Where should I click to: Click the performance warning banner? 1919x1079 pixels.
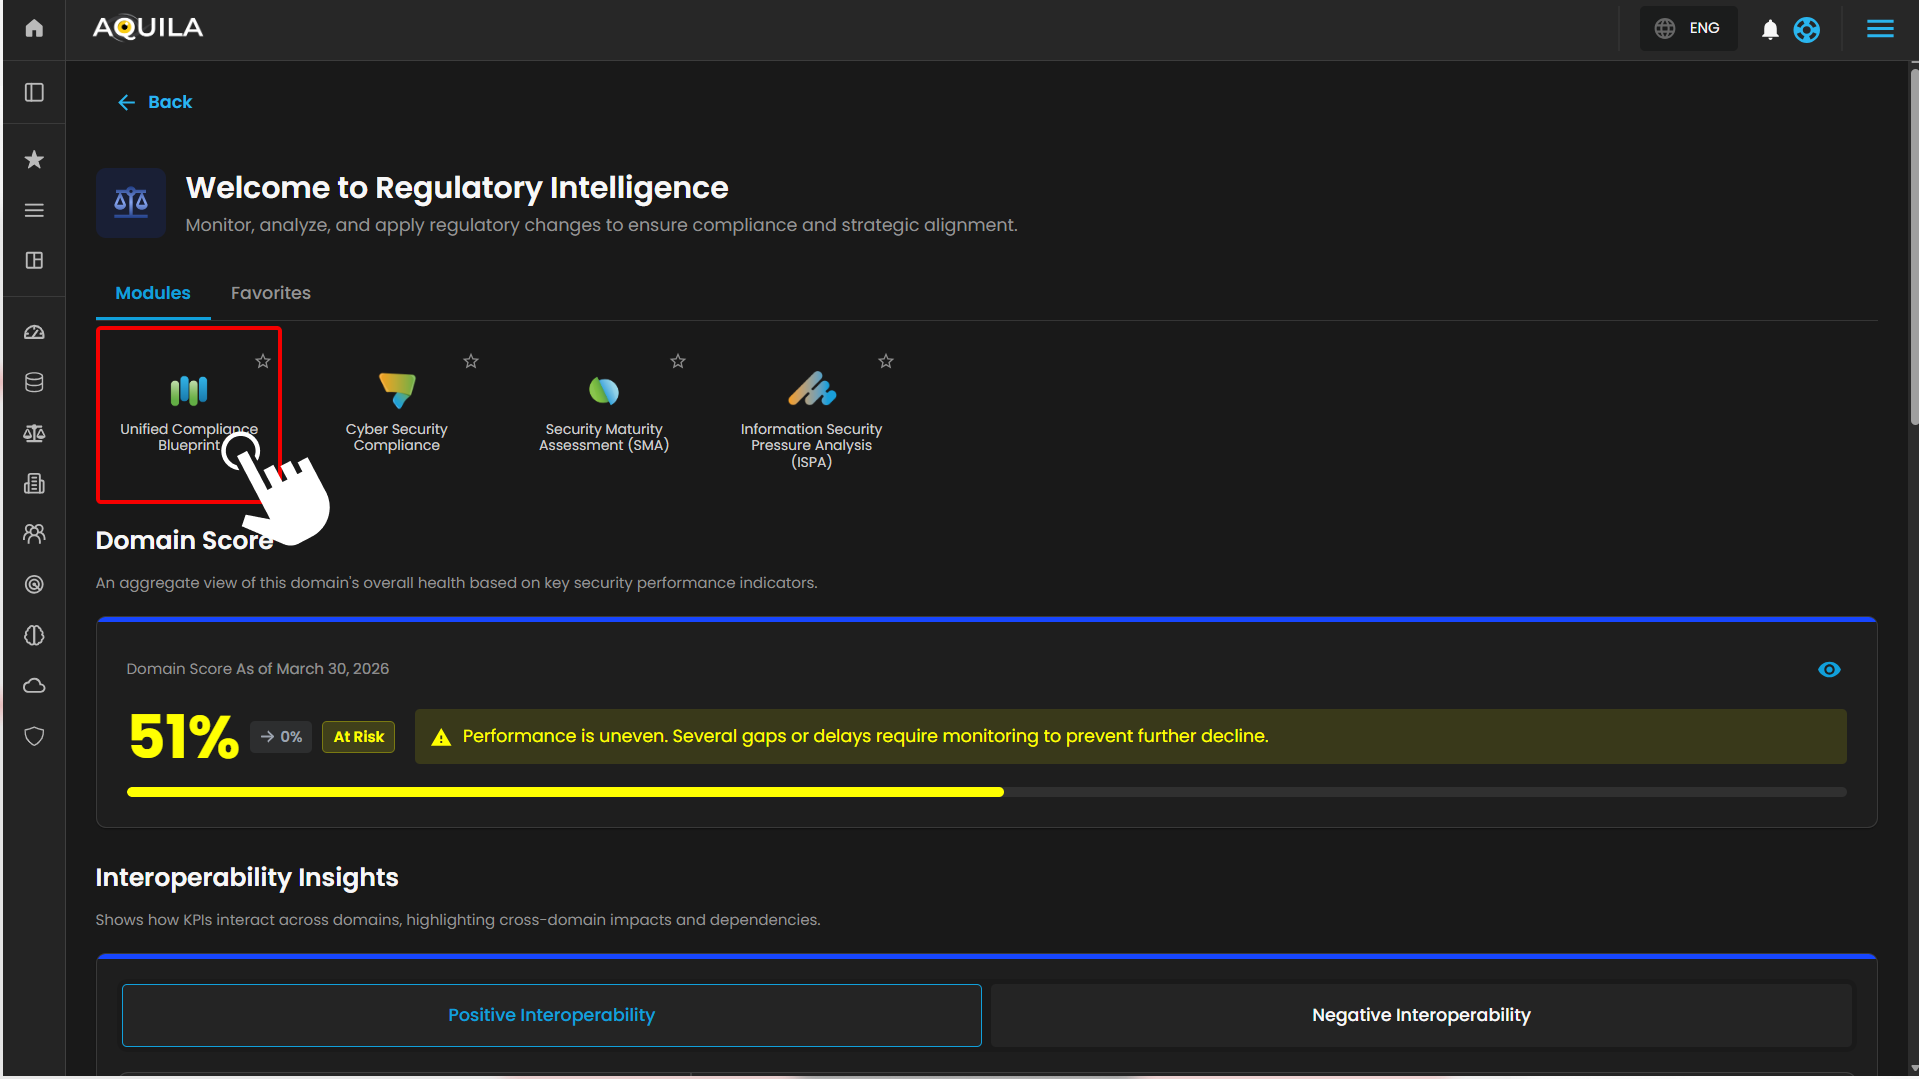(x=1130, y=737)
